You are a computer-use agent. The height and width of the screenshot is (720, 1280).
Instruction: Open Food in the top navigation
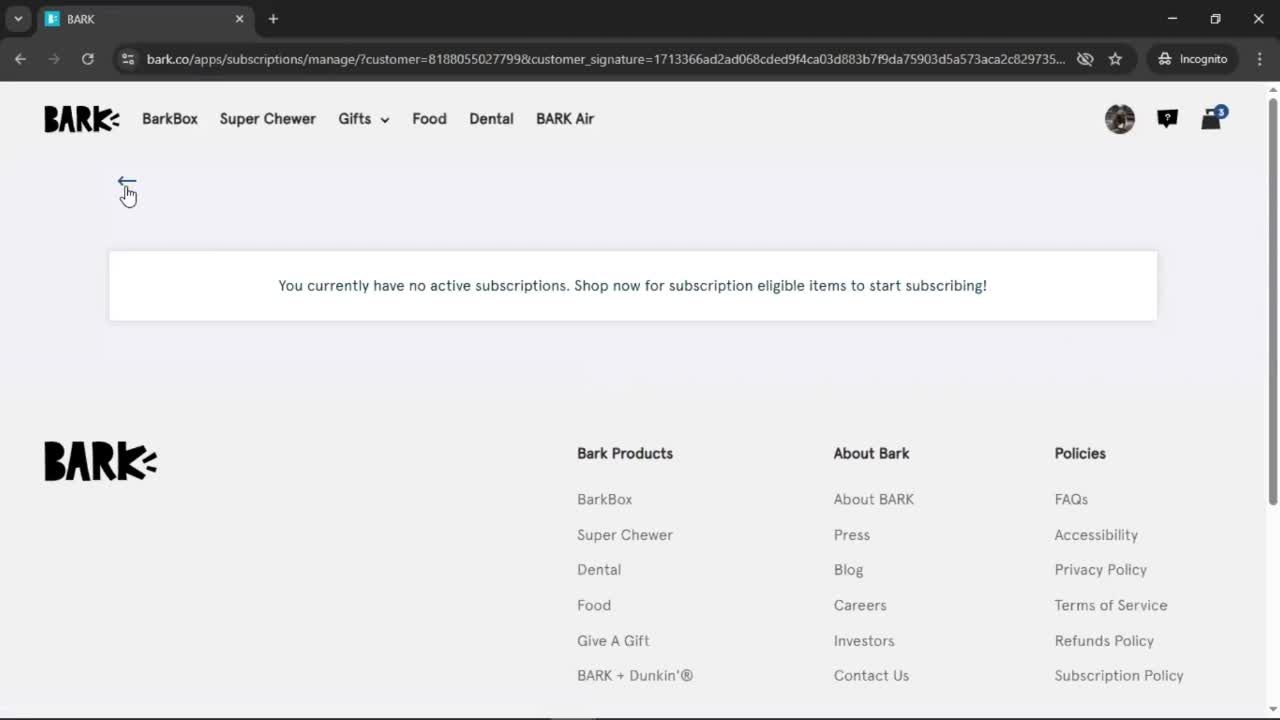pyautogui.click(x=430, y=119)
